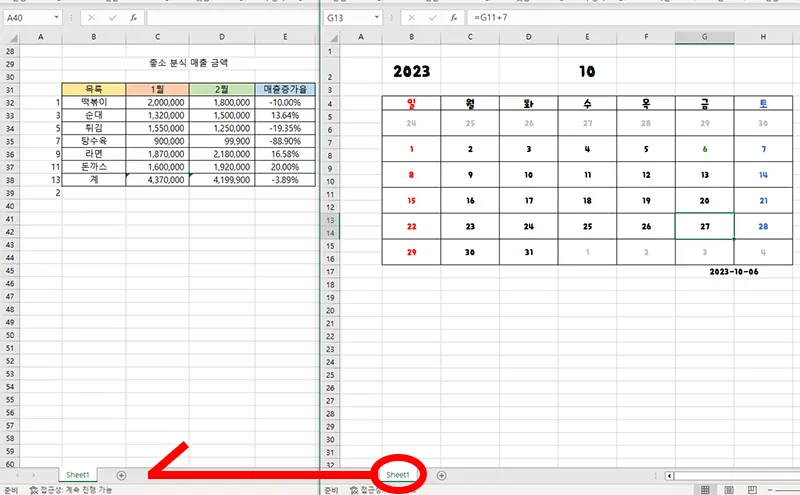The height and width of the screenshot is (495, 800).
Task: Click the 99,900 cell
Action: point(222,141)
